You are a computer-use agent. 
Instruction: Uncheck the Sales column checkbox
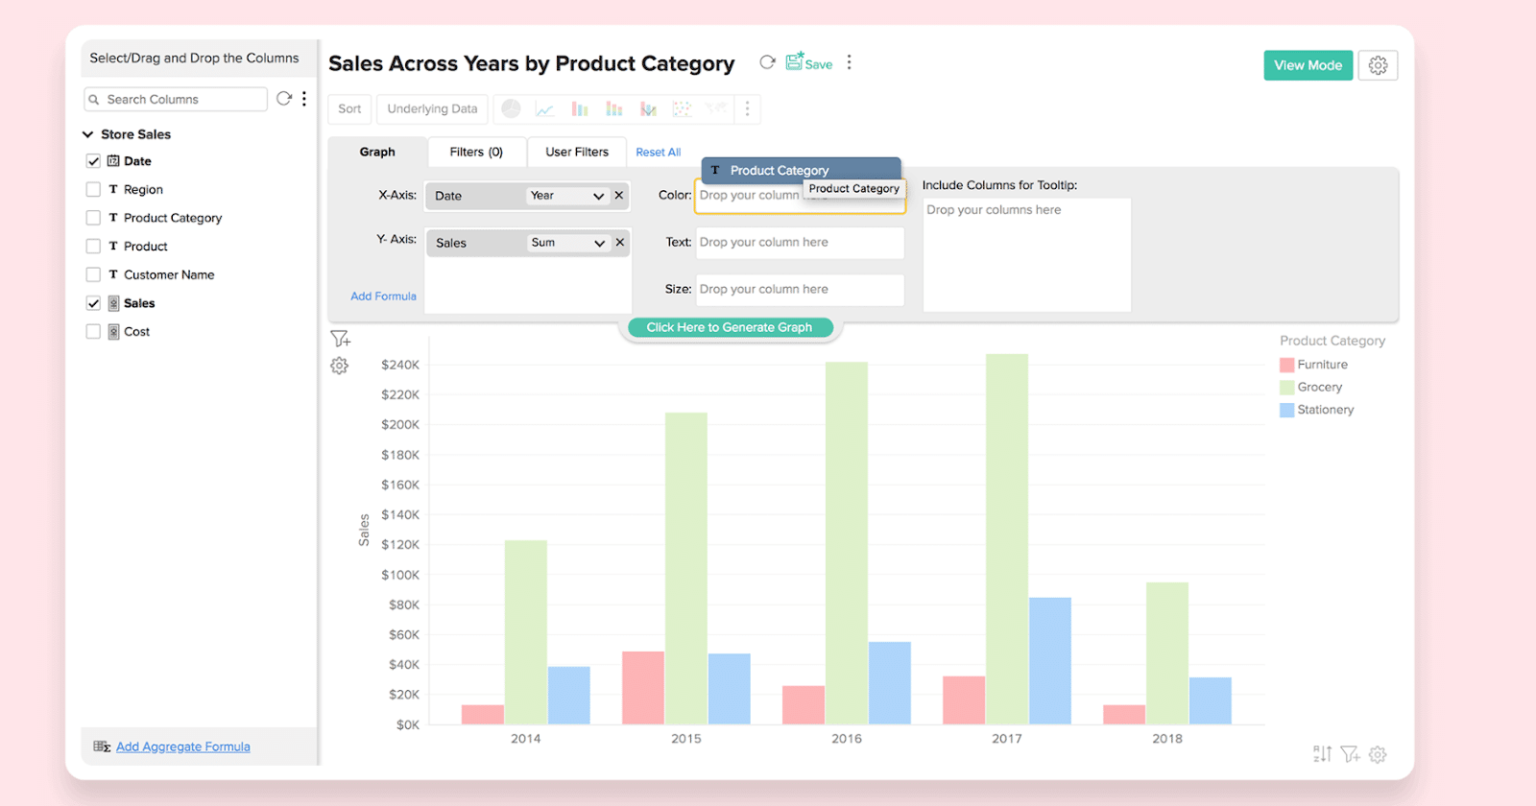pyautogui.click(x=93, y=303)
